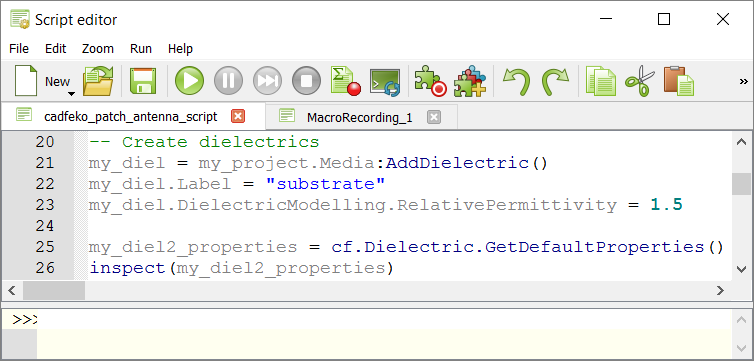Open the New script dropdown arrow
Image resolution: width=754 pixels, height=361 pixels.
71,94
